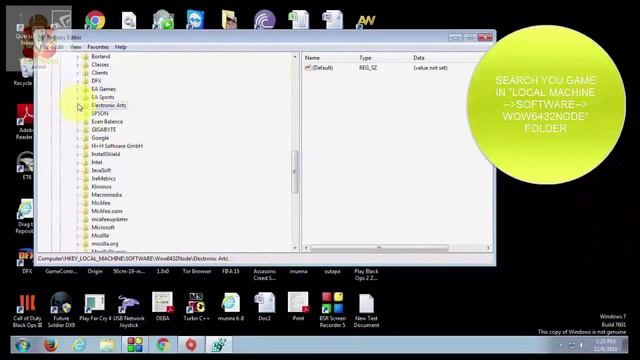Viewport: 640px width, 360px height.
Task: Switch to Chrome on the taskbar
Action: tap(163, 345)
